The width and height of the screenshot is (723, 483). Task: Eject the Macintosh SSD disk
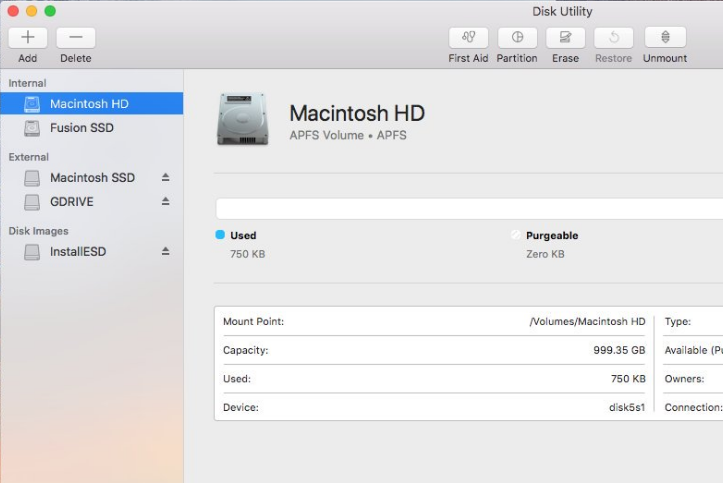[x=166, y=177]
